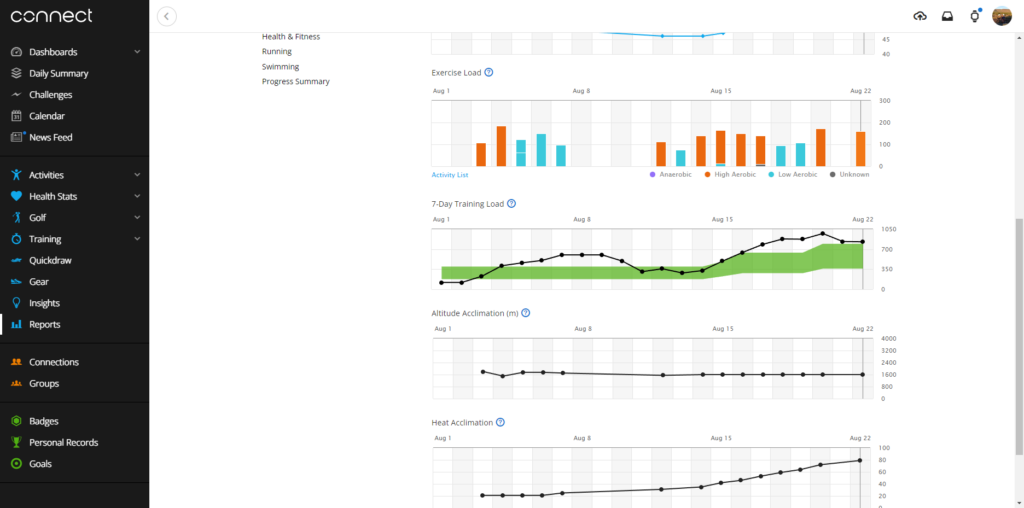Expand the Activities menu chevron
Image resolution: width=1024 pixels, height=508 pixels.
(x=137, y=175)
